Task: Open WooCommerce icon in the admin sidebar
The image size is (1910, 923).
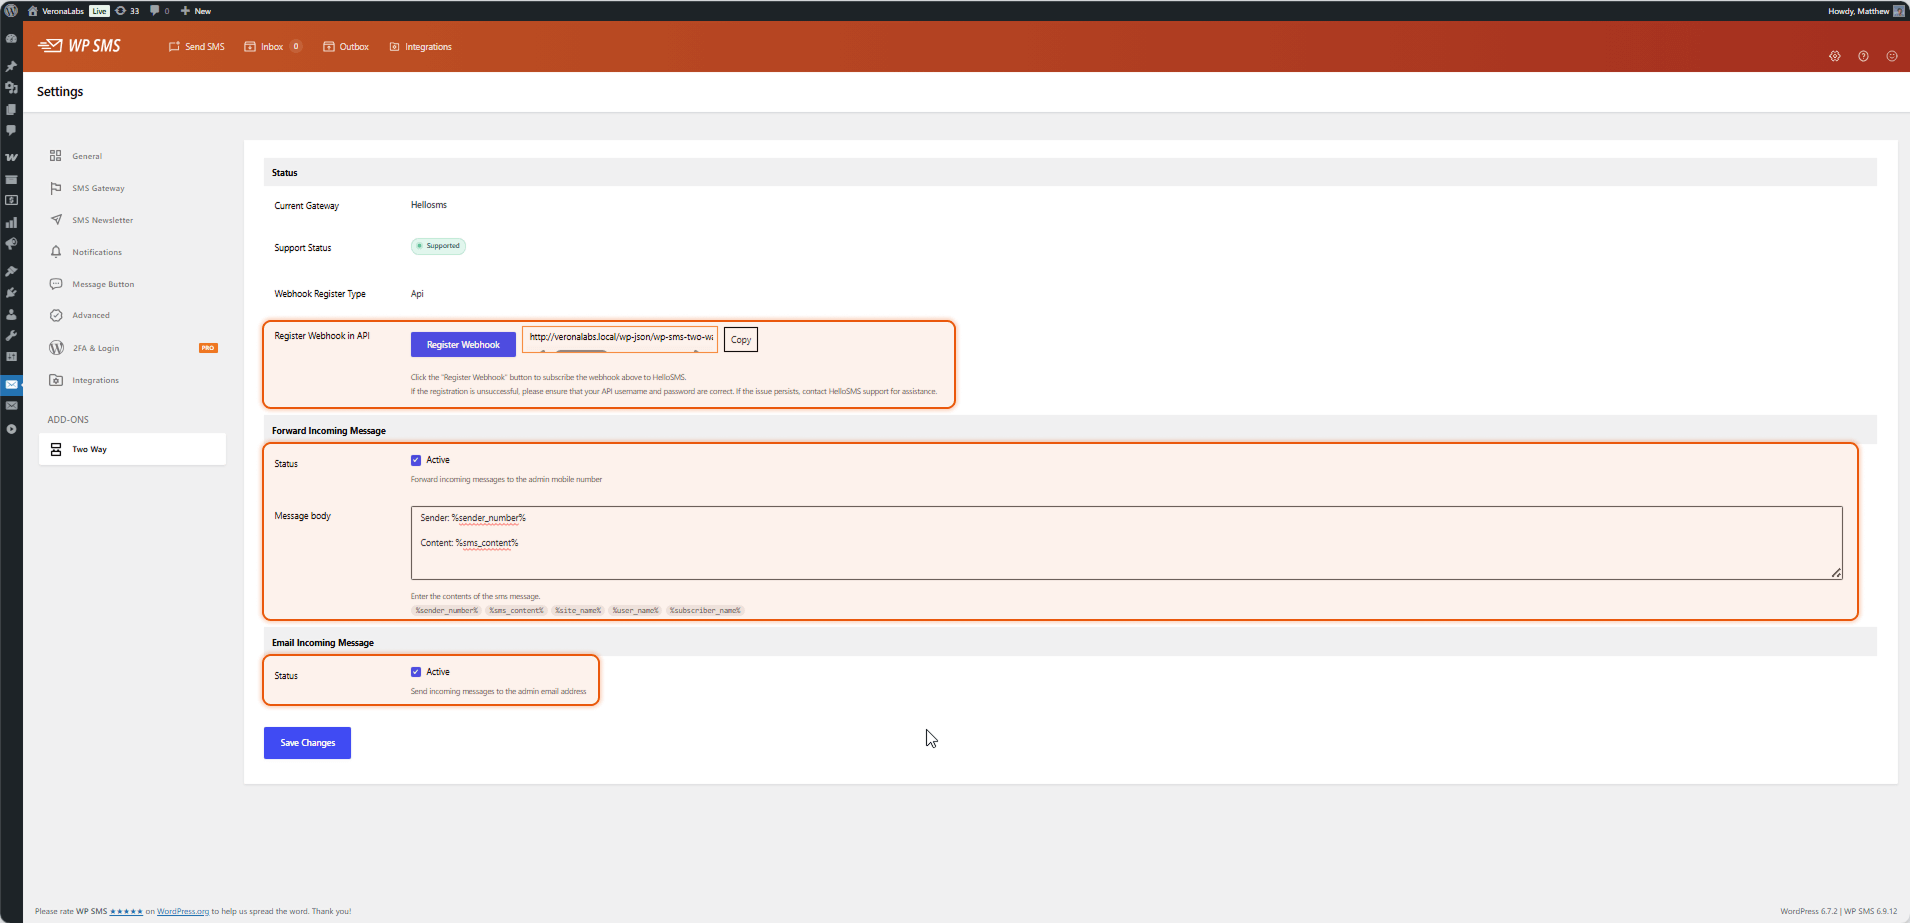Action: pos(11,157)
